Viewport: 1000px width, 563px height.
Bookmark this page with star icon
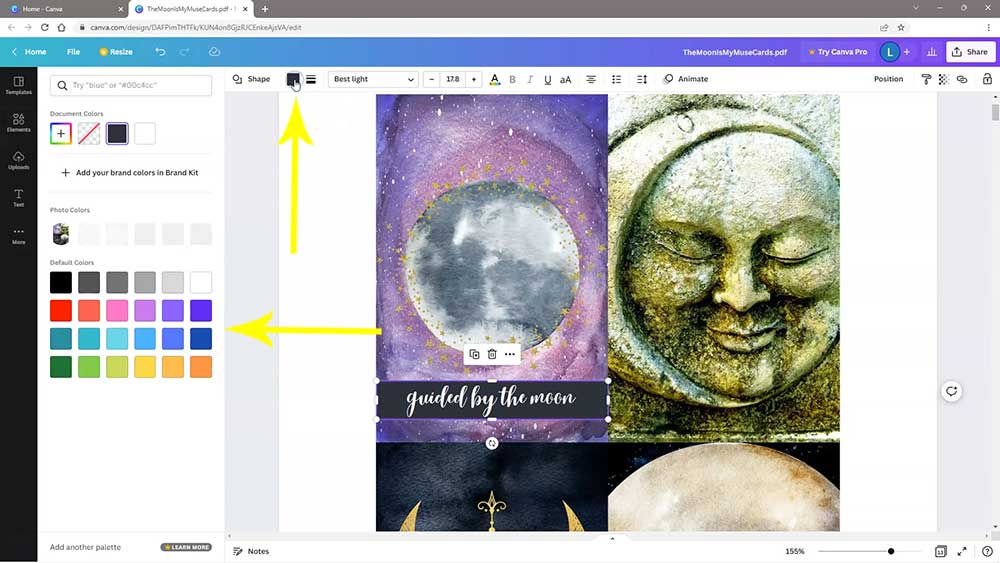click(901, 27)
